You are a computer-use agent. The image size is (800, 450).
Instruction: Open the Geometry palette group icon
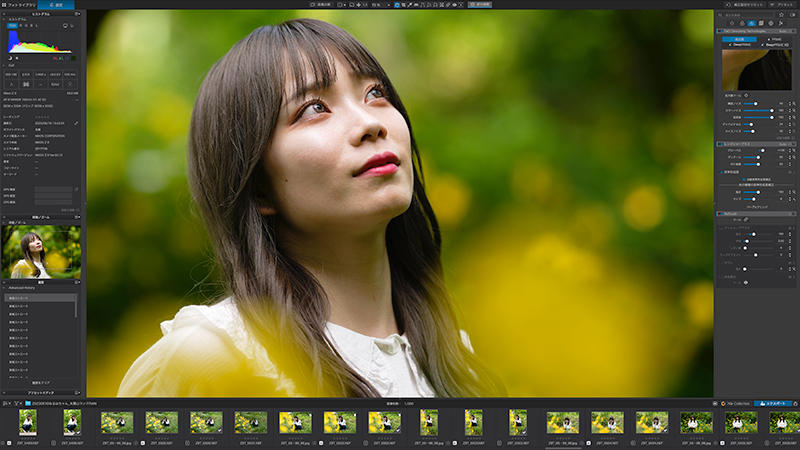pos(761,23)
